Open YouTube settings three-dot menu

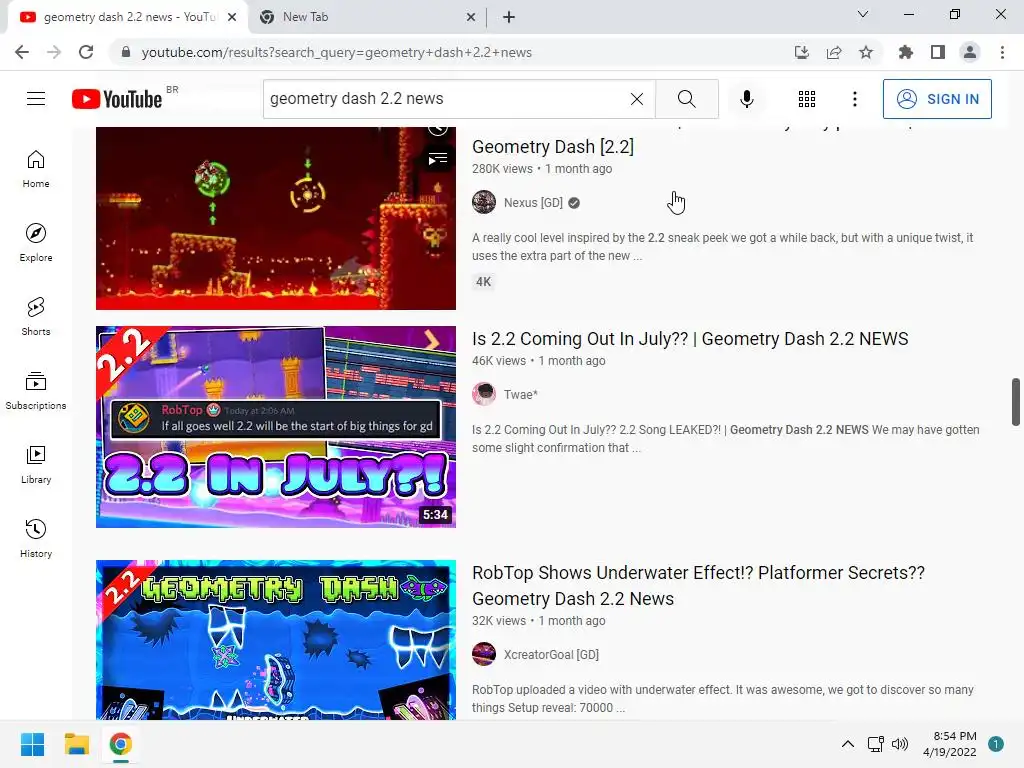pos(854,99)
